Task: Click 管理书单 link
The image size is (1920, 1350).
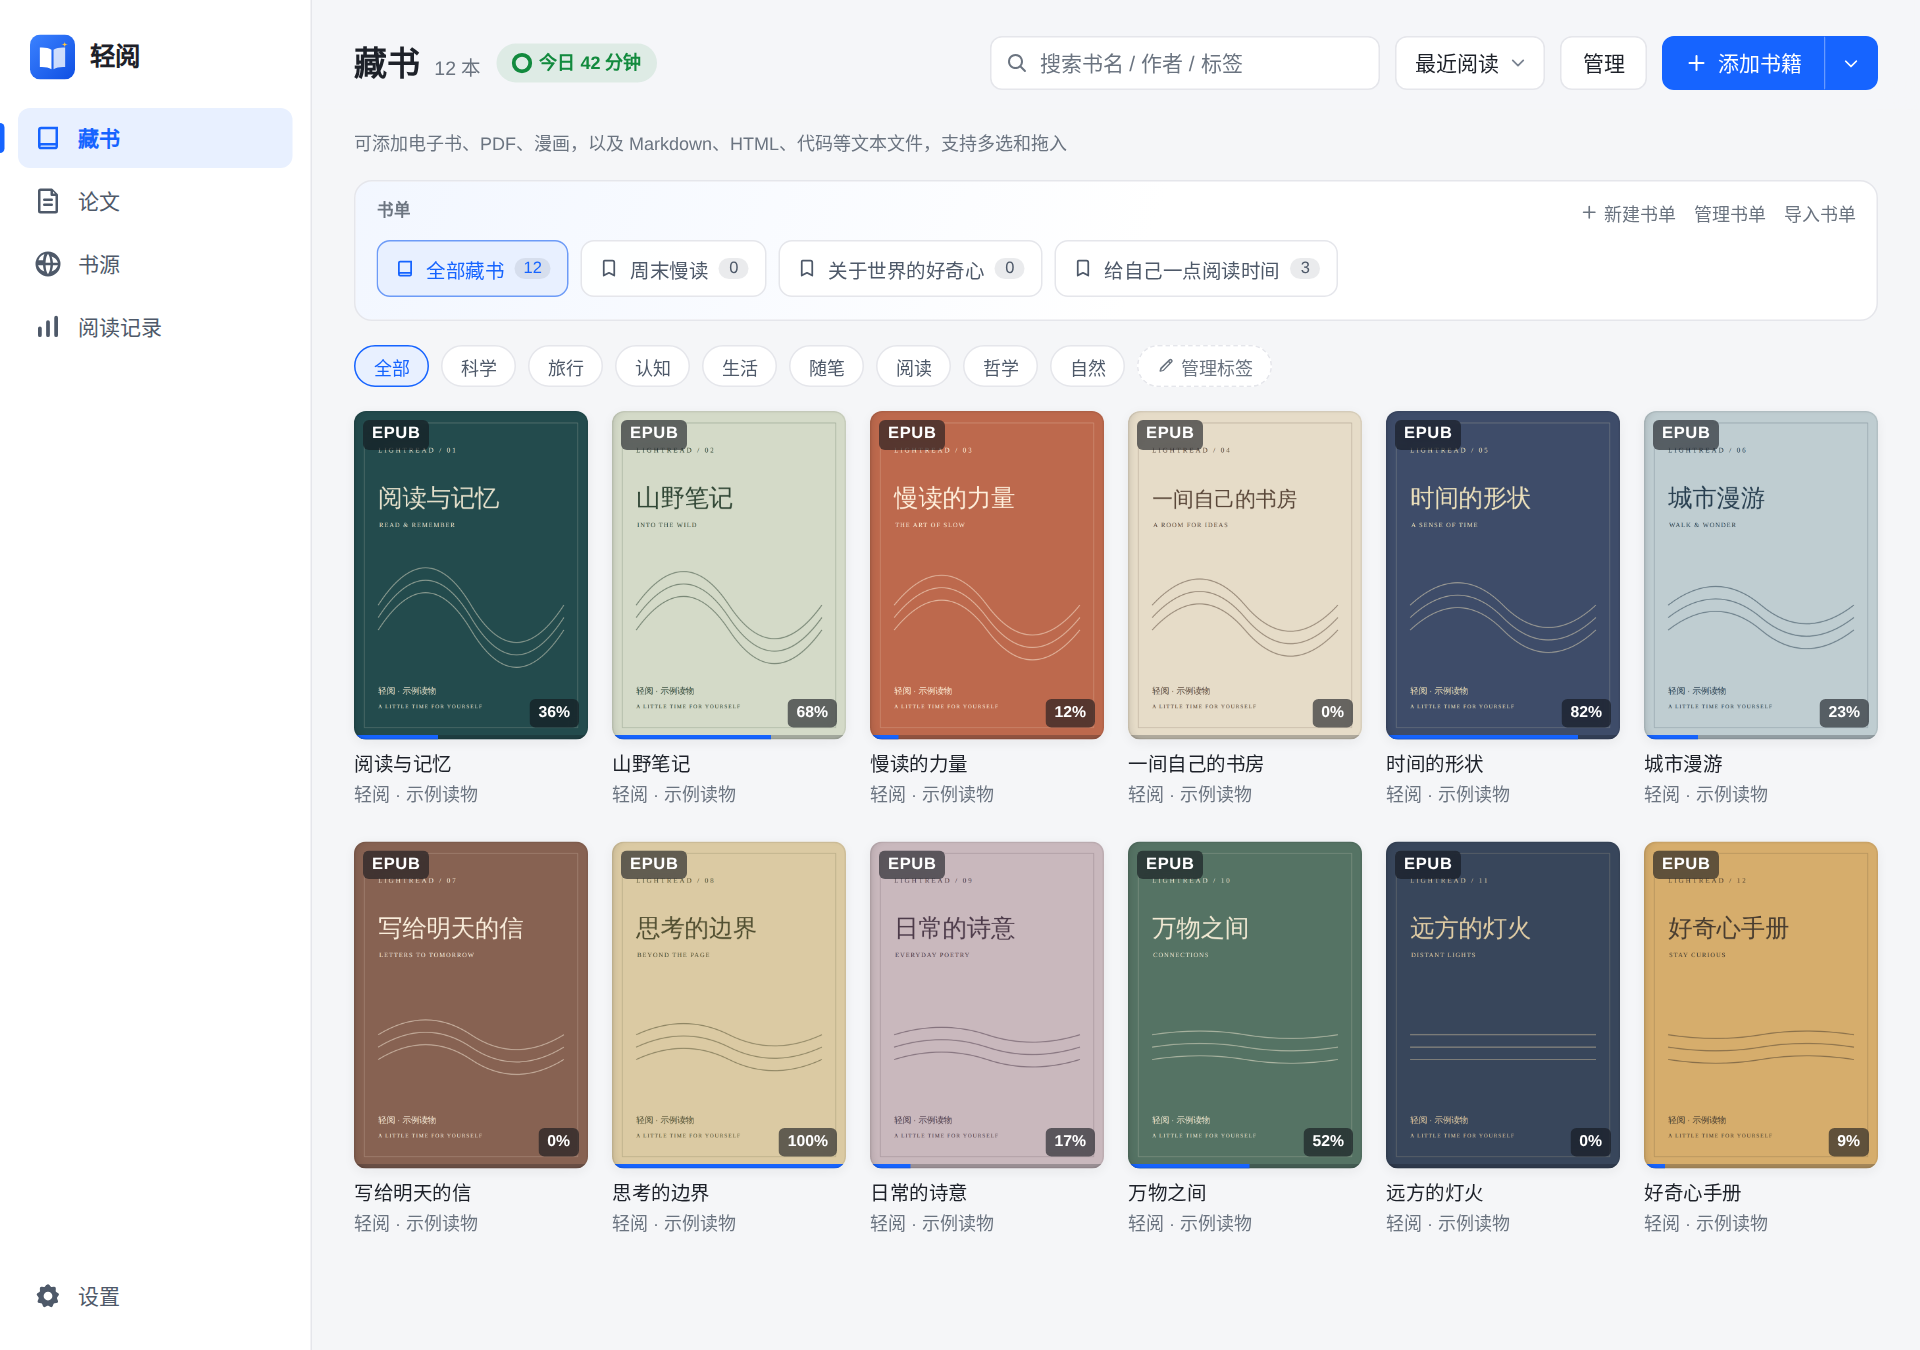Action: click(x=1729, y=213)
